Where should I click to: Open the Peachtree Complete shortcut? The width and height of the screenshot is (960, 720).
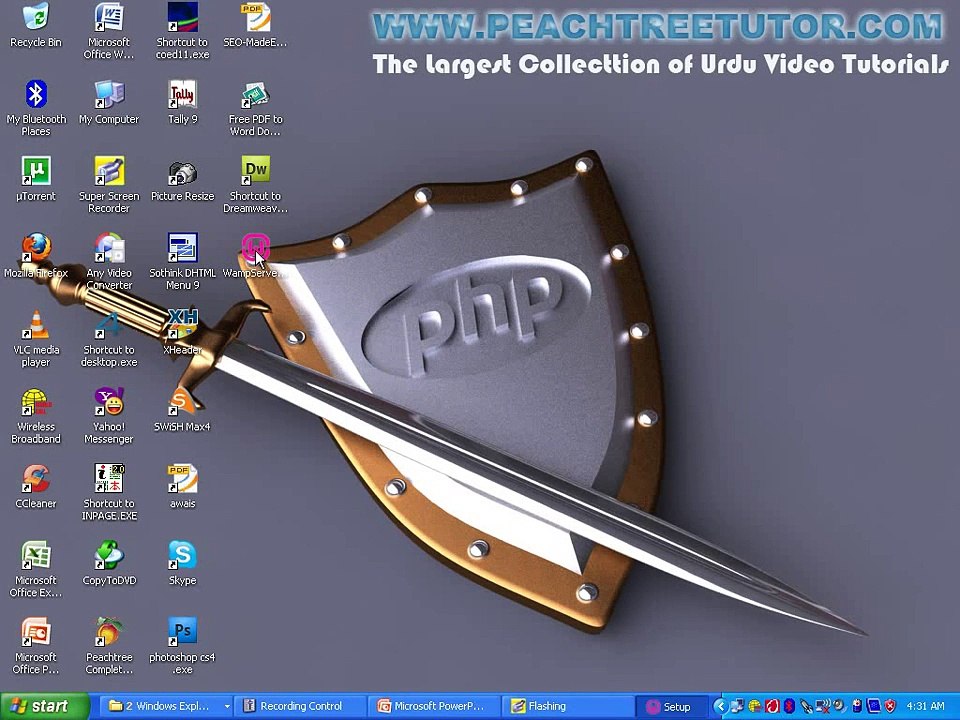[109, 633]
